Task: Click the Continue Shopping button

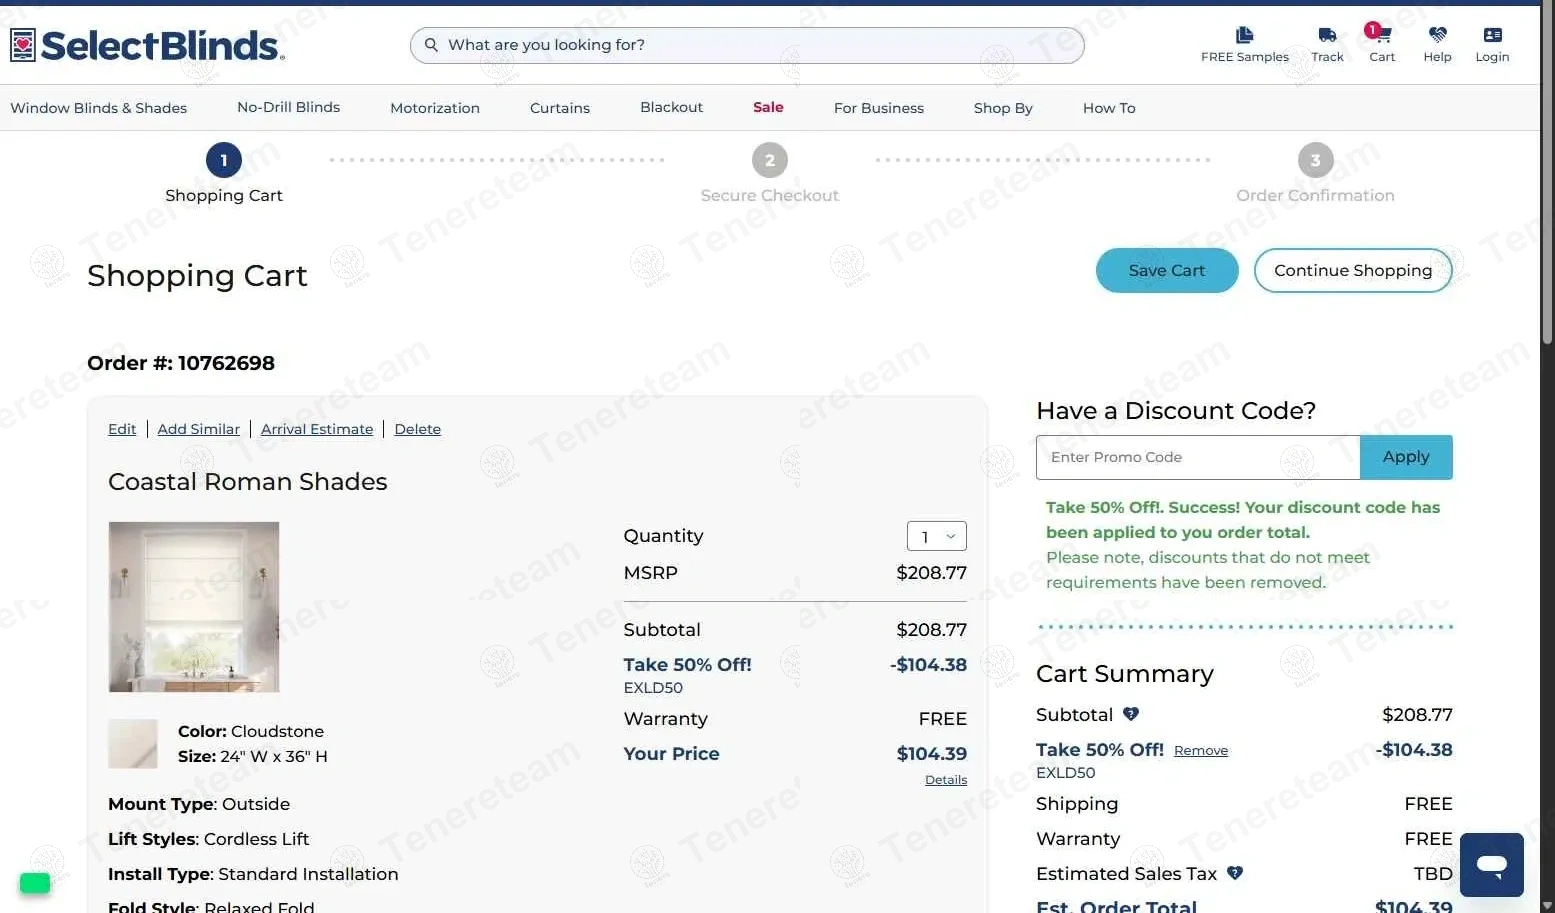Action: [x=1352, y=271]
